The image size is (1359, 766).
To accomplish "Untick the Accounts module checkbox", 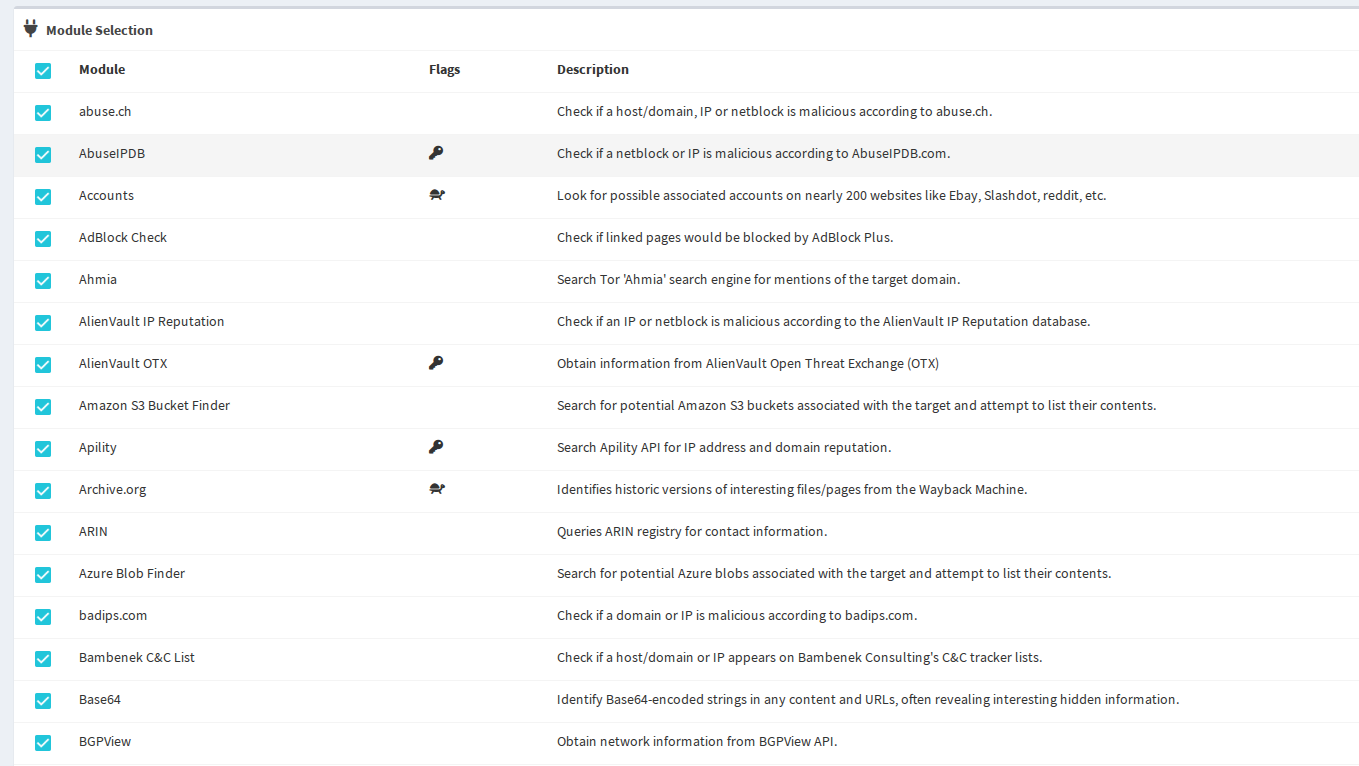I will (x=43, y=197).
